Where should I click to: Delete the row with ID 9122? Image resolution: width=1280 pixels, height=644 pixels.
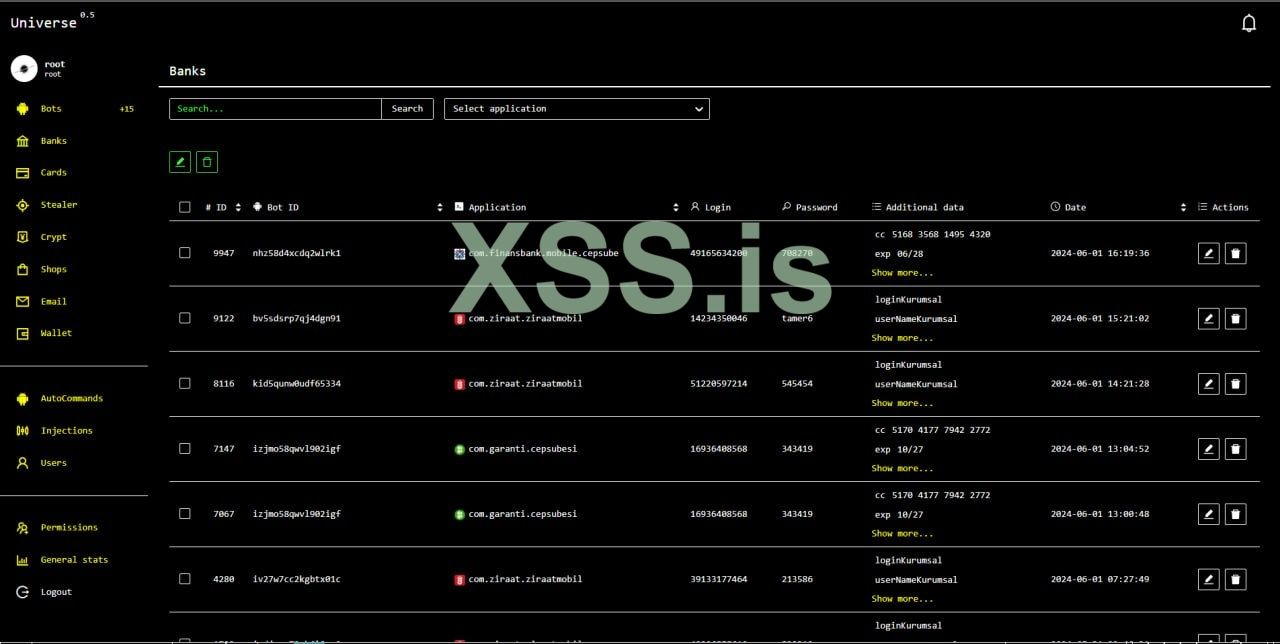click(1235, 319)
